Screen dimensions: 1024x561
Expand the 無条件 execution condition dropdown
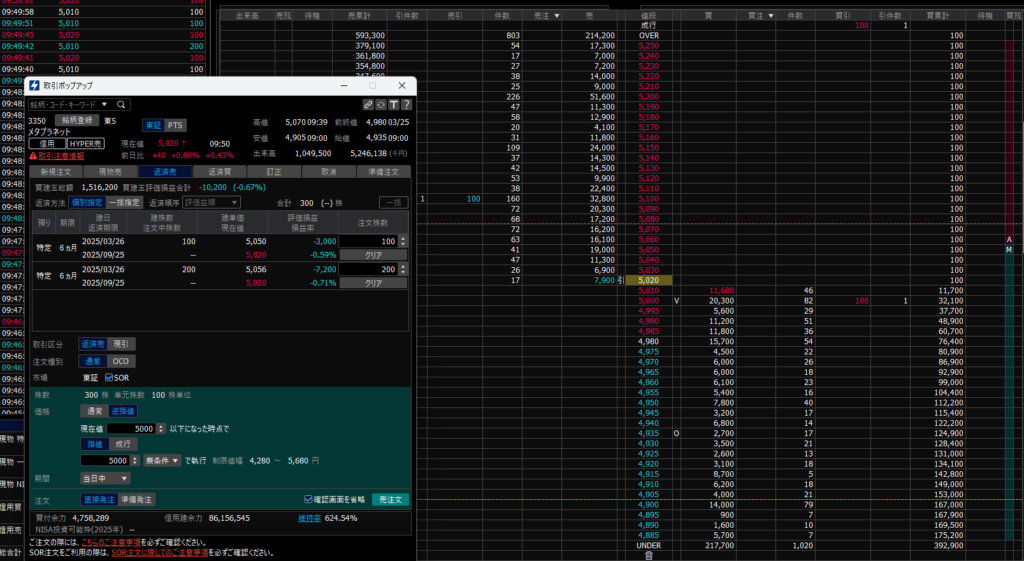coord(161,460)
